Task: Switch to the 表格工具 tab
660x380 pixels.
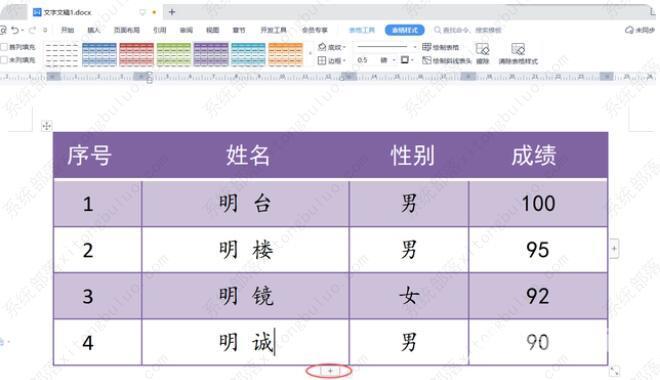Action: (x=362, y=30)
